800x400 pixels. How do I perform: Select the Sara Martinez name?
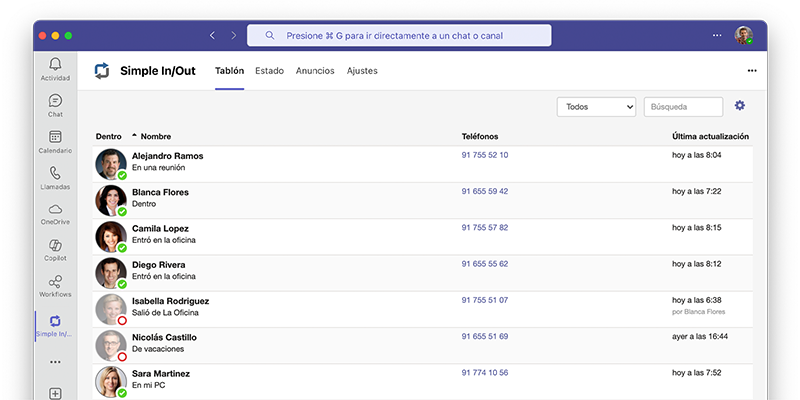161,373
